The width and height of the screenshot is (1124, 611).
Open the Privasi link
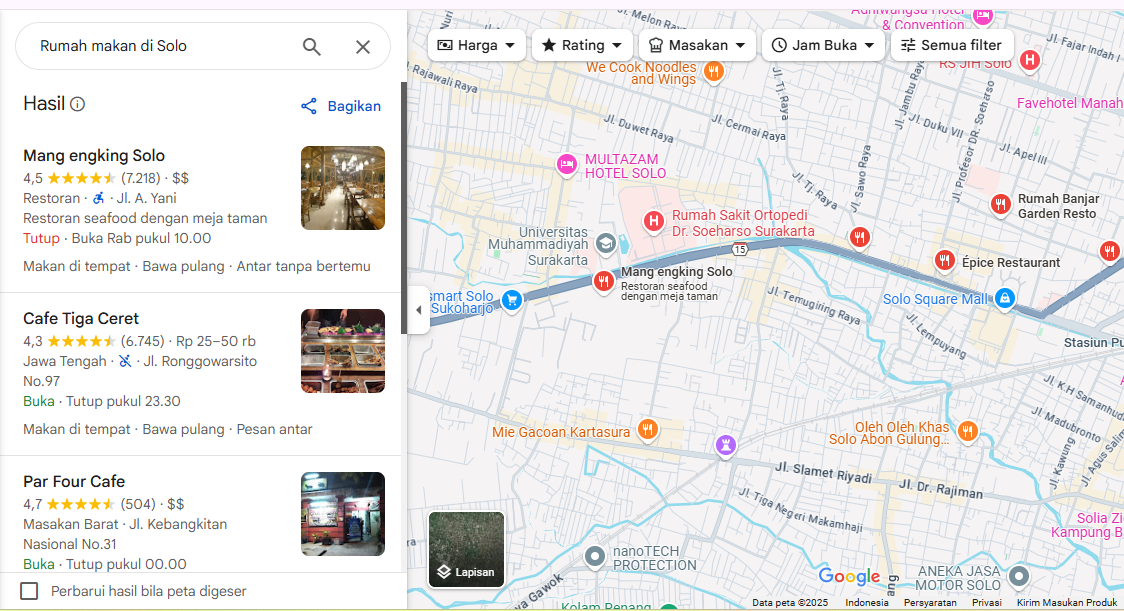point(986,602)
